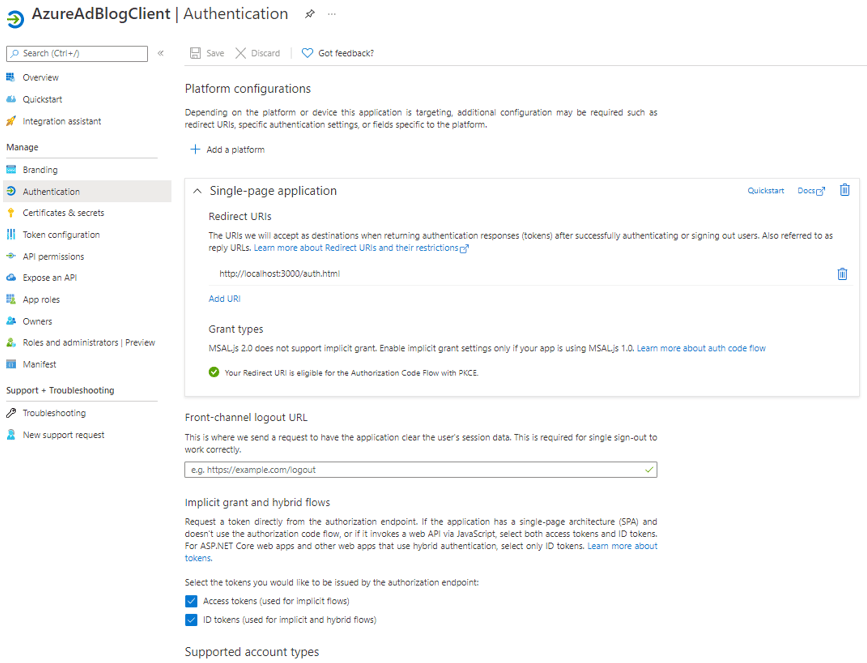Click the Discard button label

coord(265,53)
